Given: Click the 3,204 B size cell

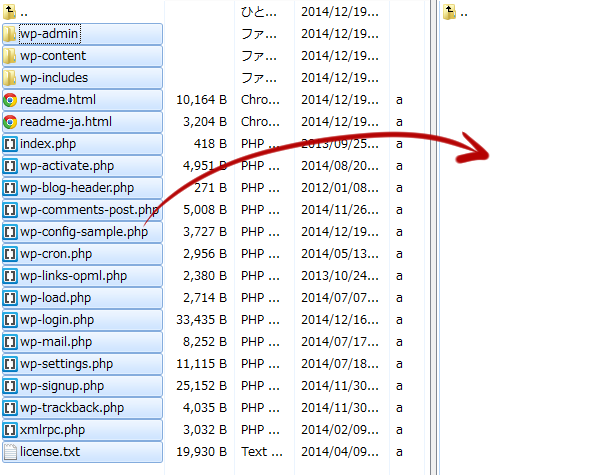Looking at the screenshot, I should [205, 122].
